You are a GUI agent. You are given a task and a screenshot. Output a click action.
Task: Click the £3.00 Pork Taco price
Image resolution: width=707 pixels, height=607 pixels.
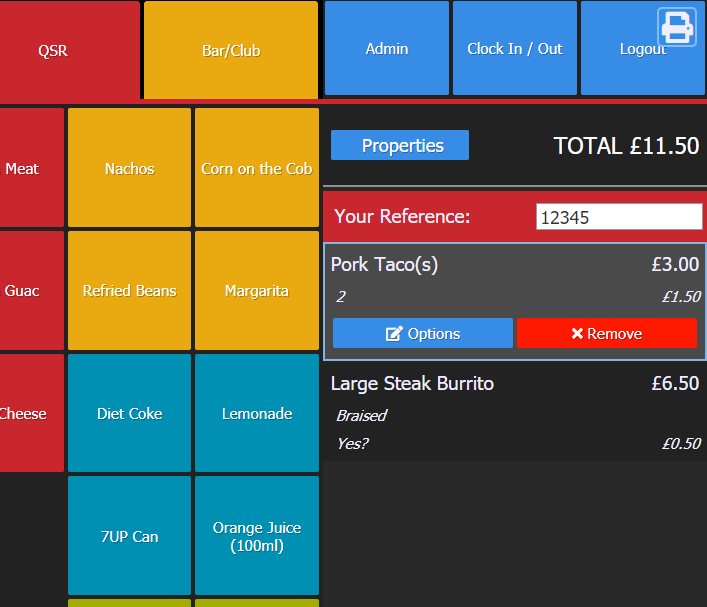click(x=675, y=264)
